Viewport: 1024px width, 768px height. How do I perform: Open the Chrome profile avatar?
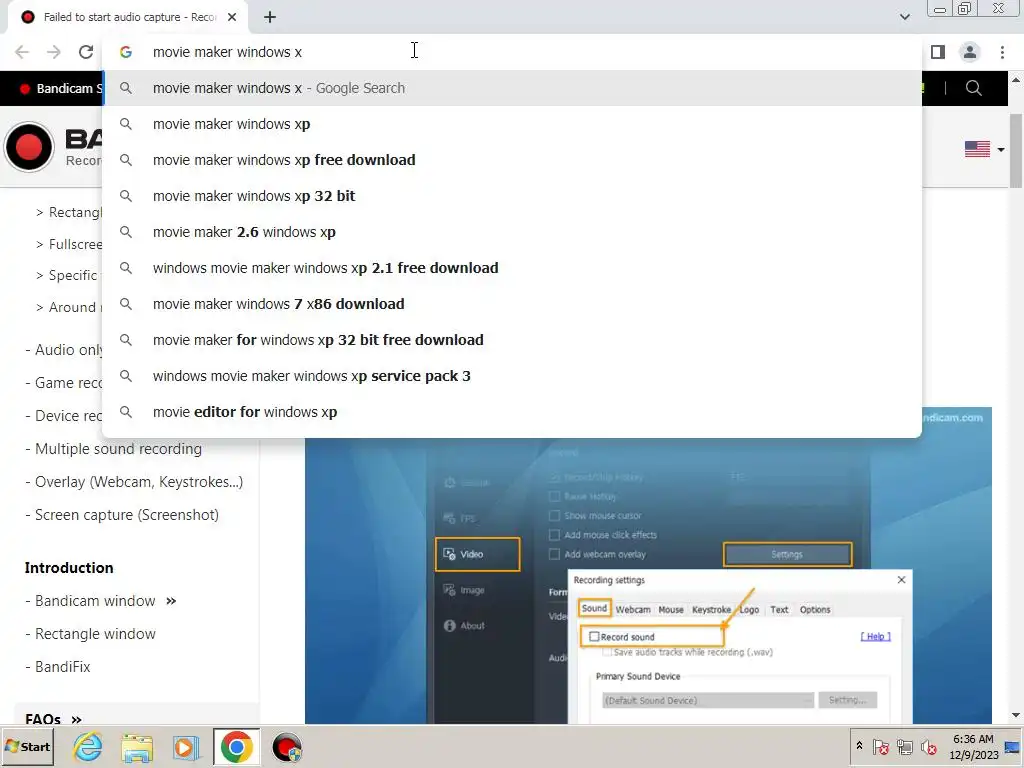pyautogui.click(x=970, y=52)
